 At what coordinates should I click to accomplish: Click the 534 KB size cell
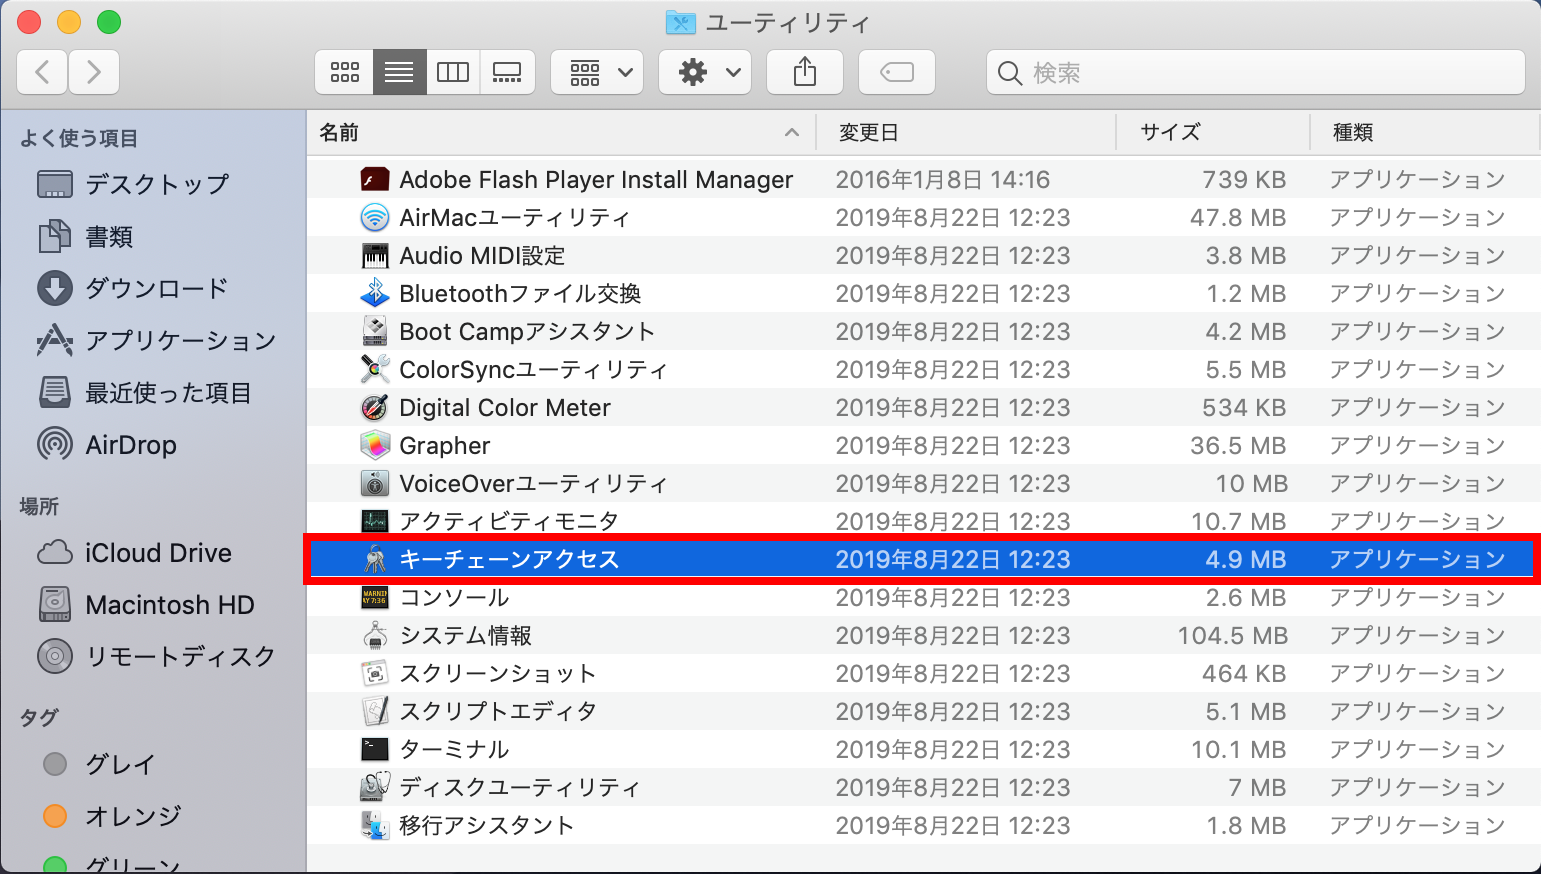coord(1244,408)
